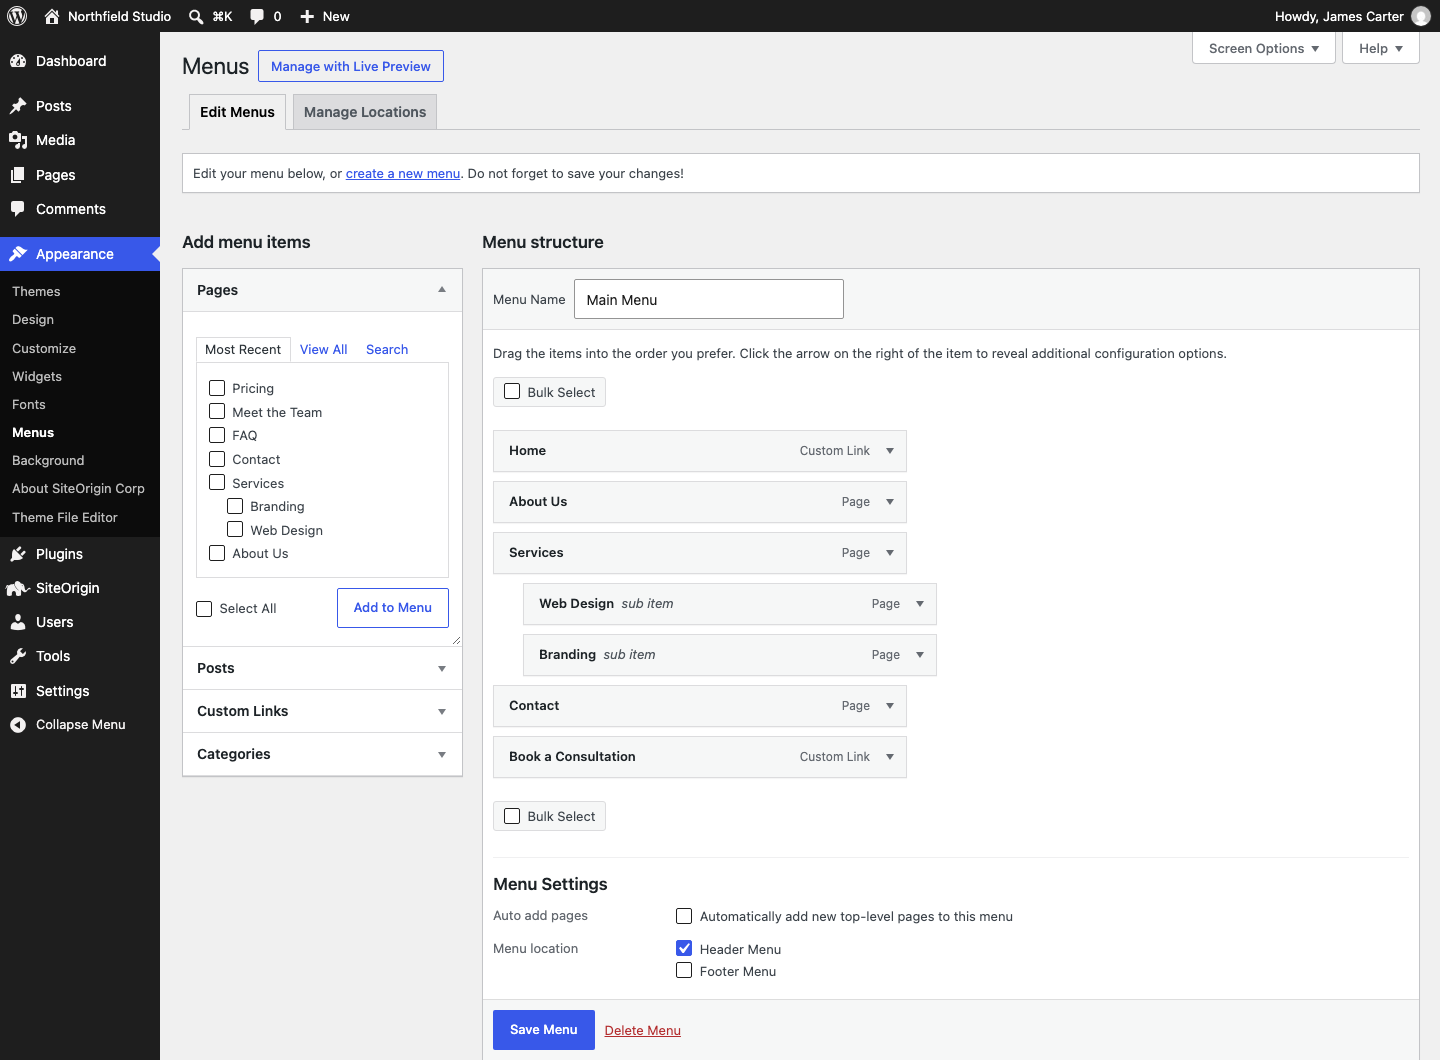1440x1060 pixels.
Task: Click the search magnifier icon in admin bar
Action: 196,16
